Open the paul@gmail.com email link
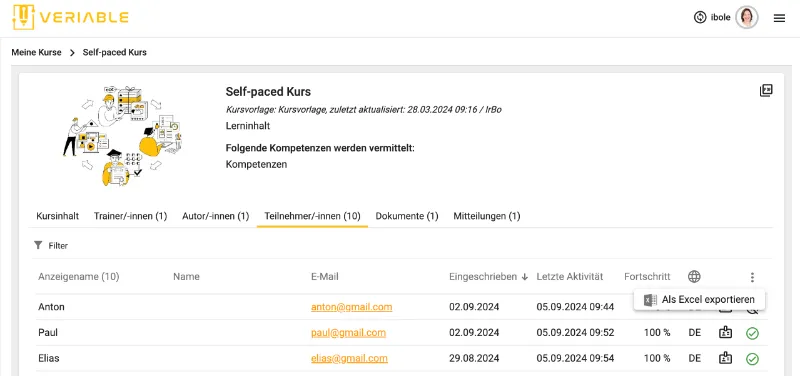This screenshot has height=376, width=800. click(348, 333)
